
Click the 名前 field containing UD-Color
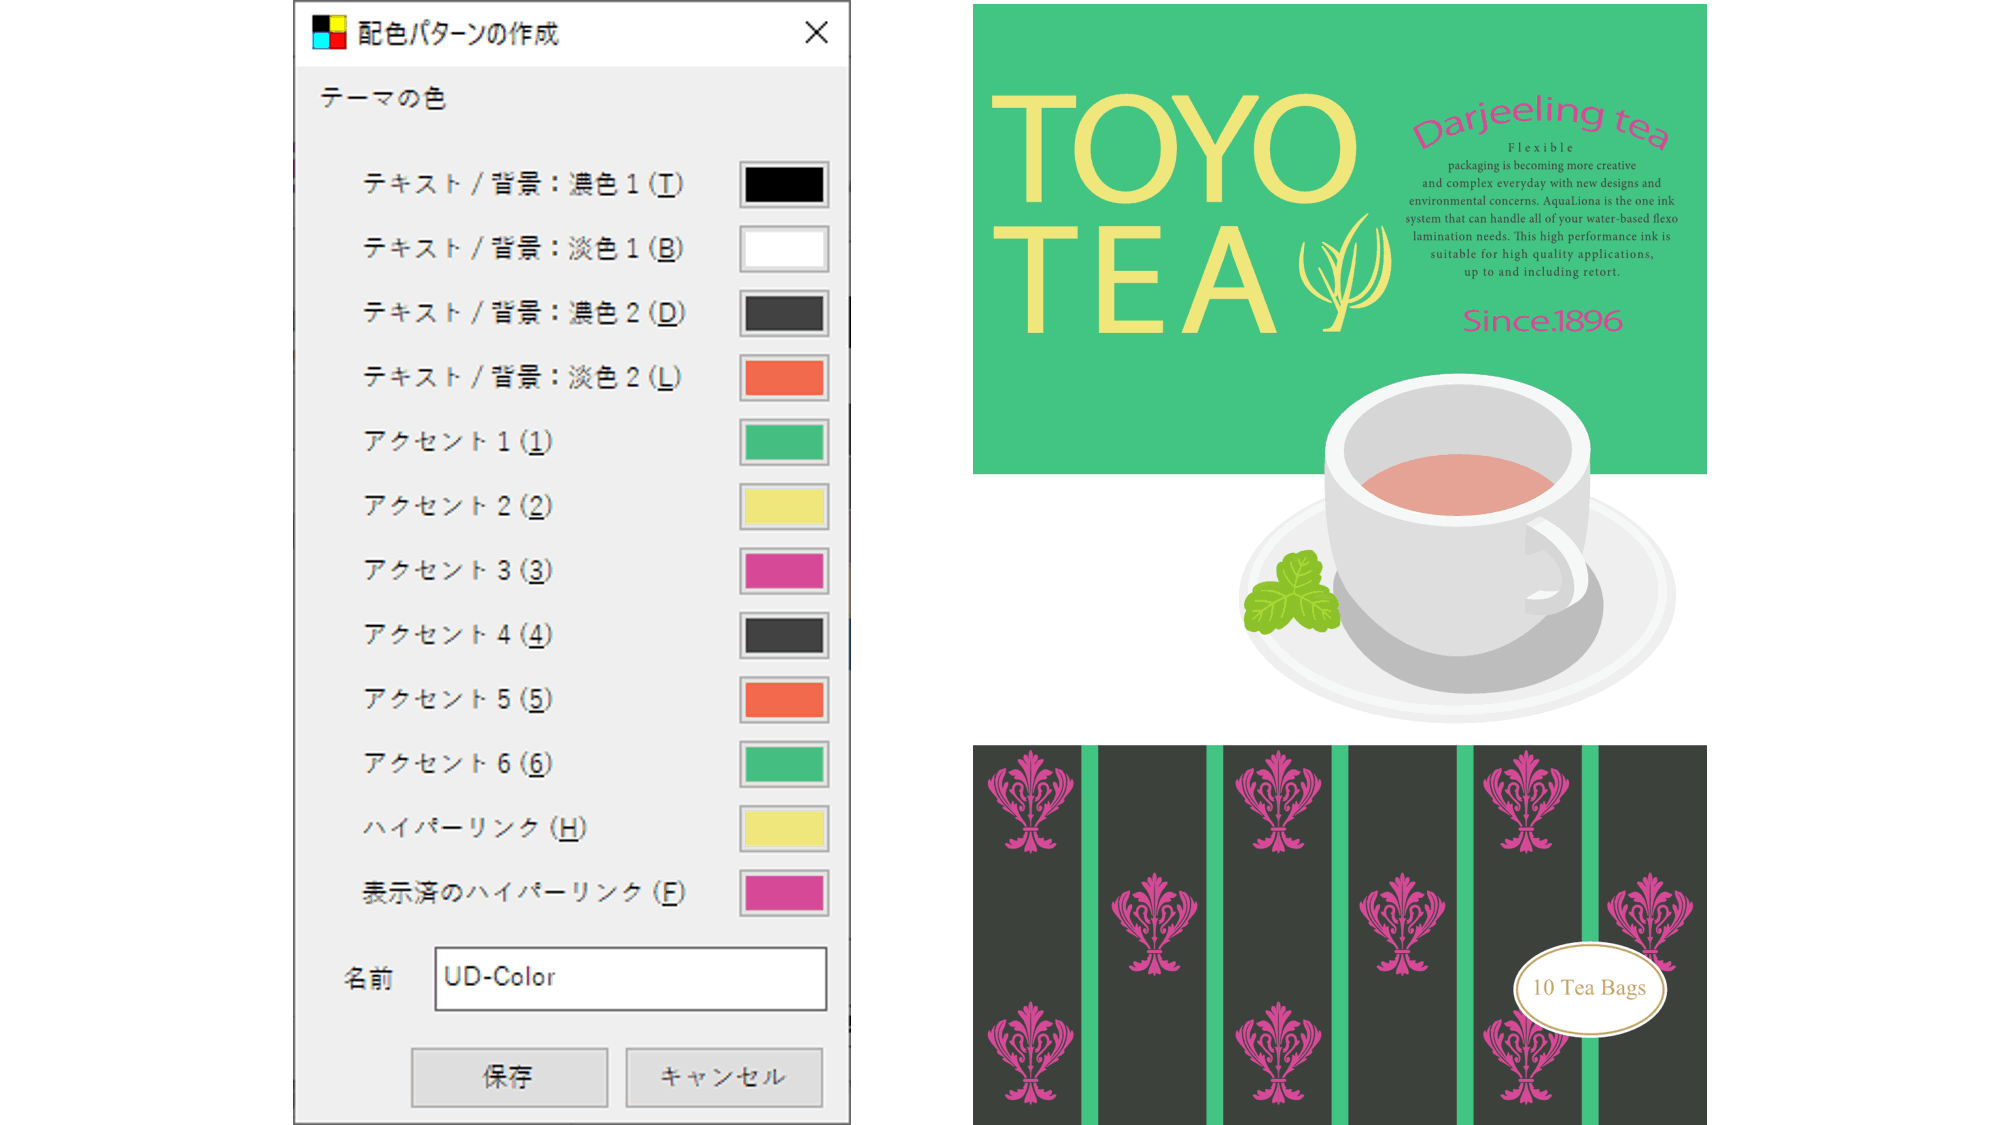pyautogui.click(x=630, y=978)
